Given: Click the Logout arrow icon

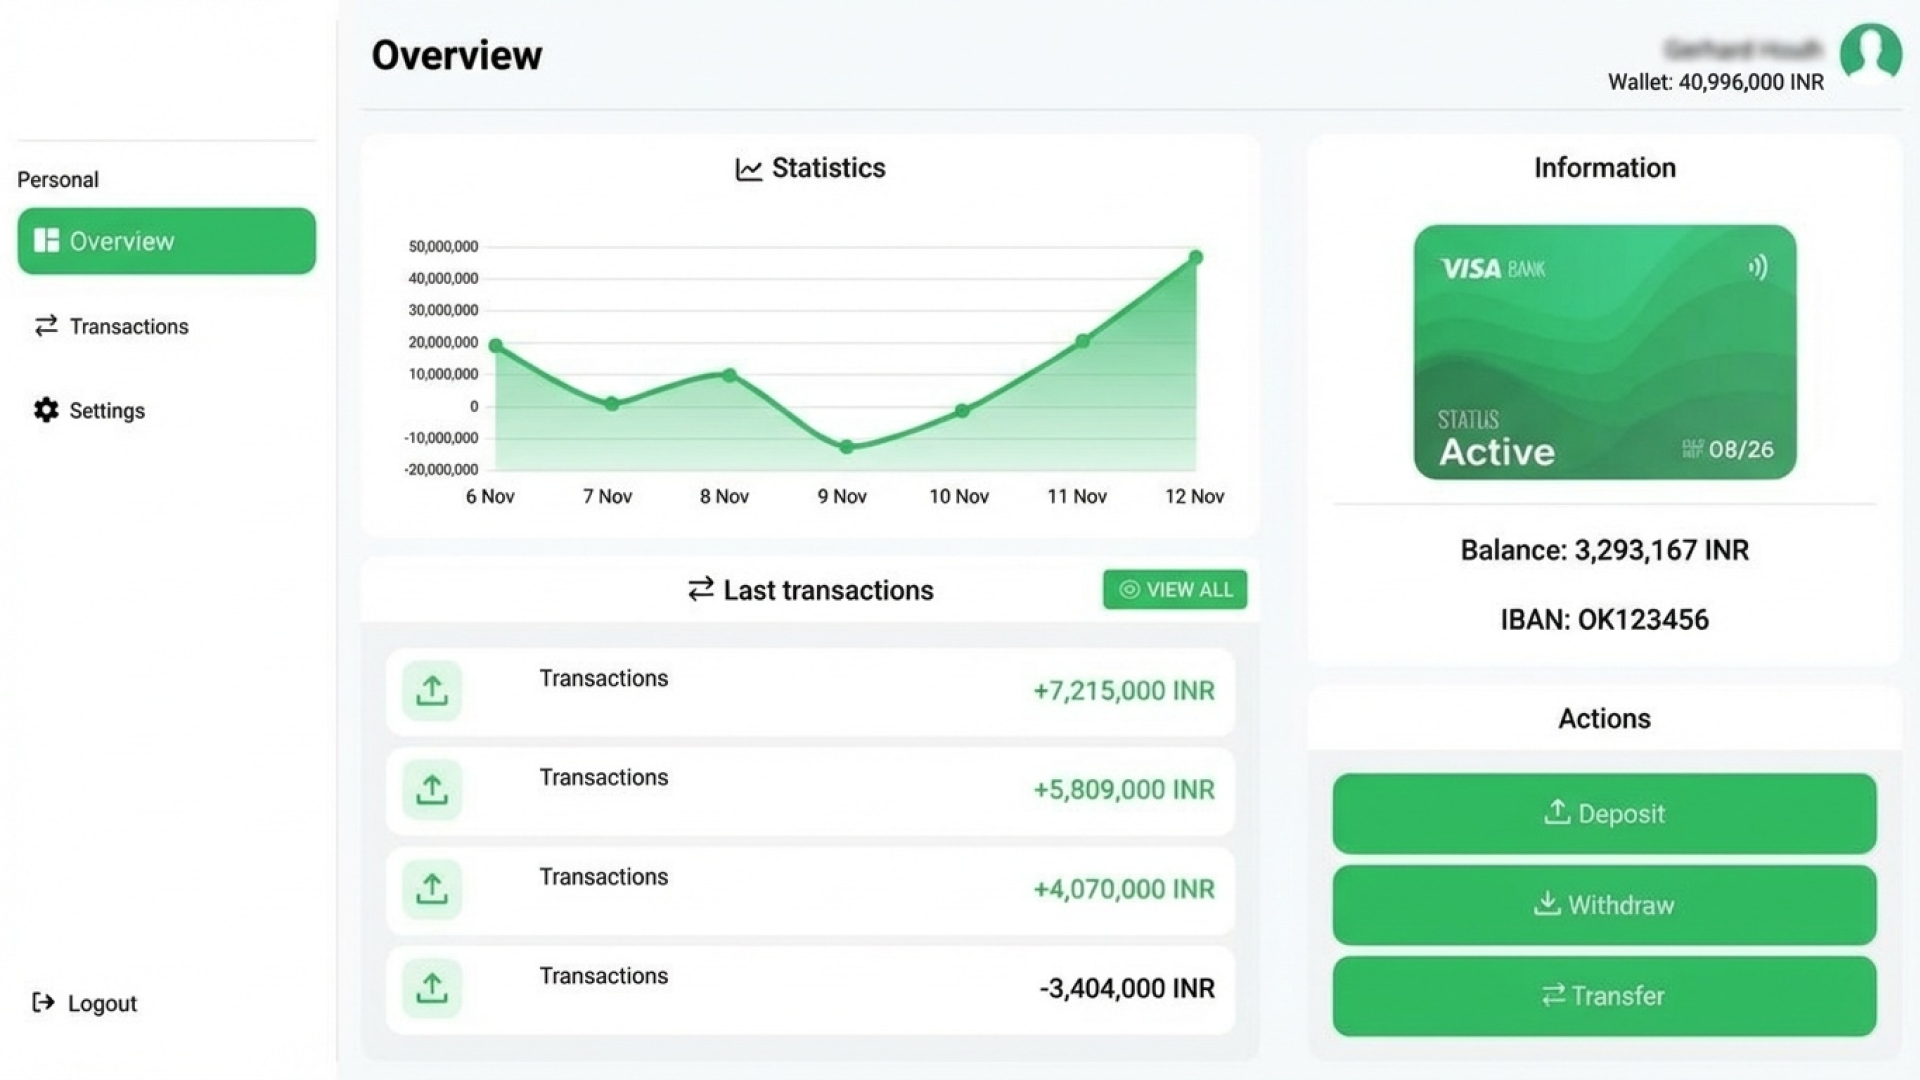Looking at the screenshot, I should [43, 1002].
